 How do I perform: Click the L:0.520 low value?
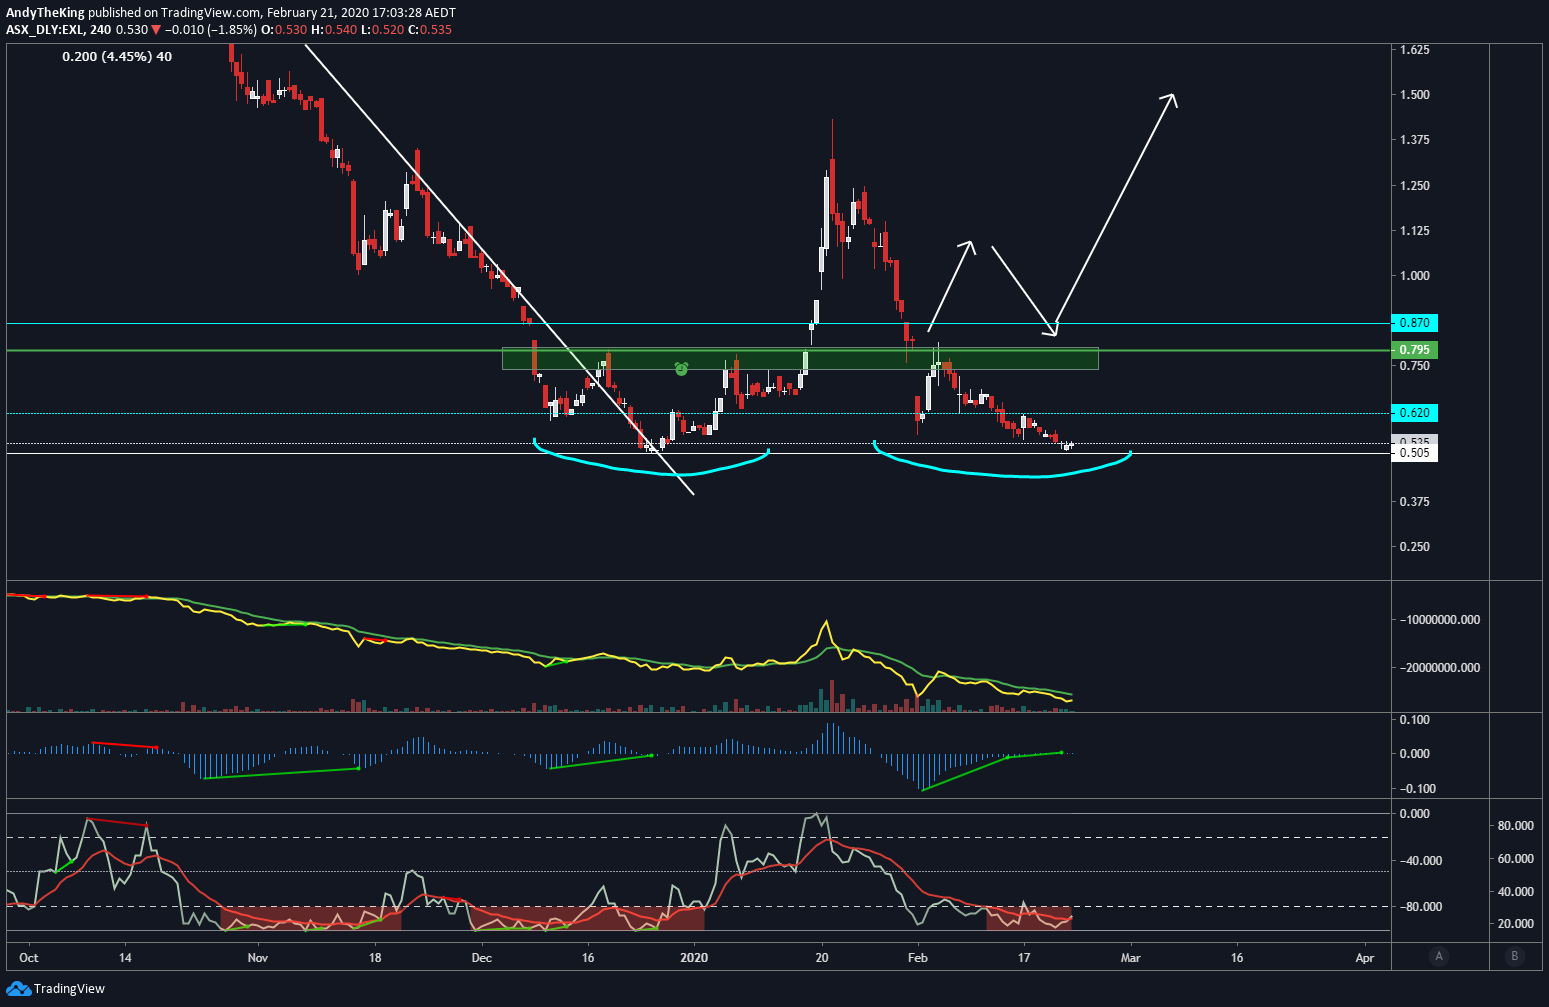(381, 29)
